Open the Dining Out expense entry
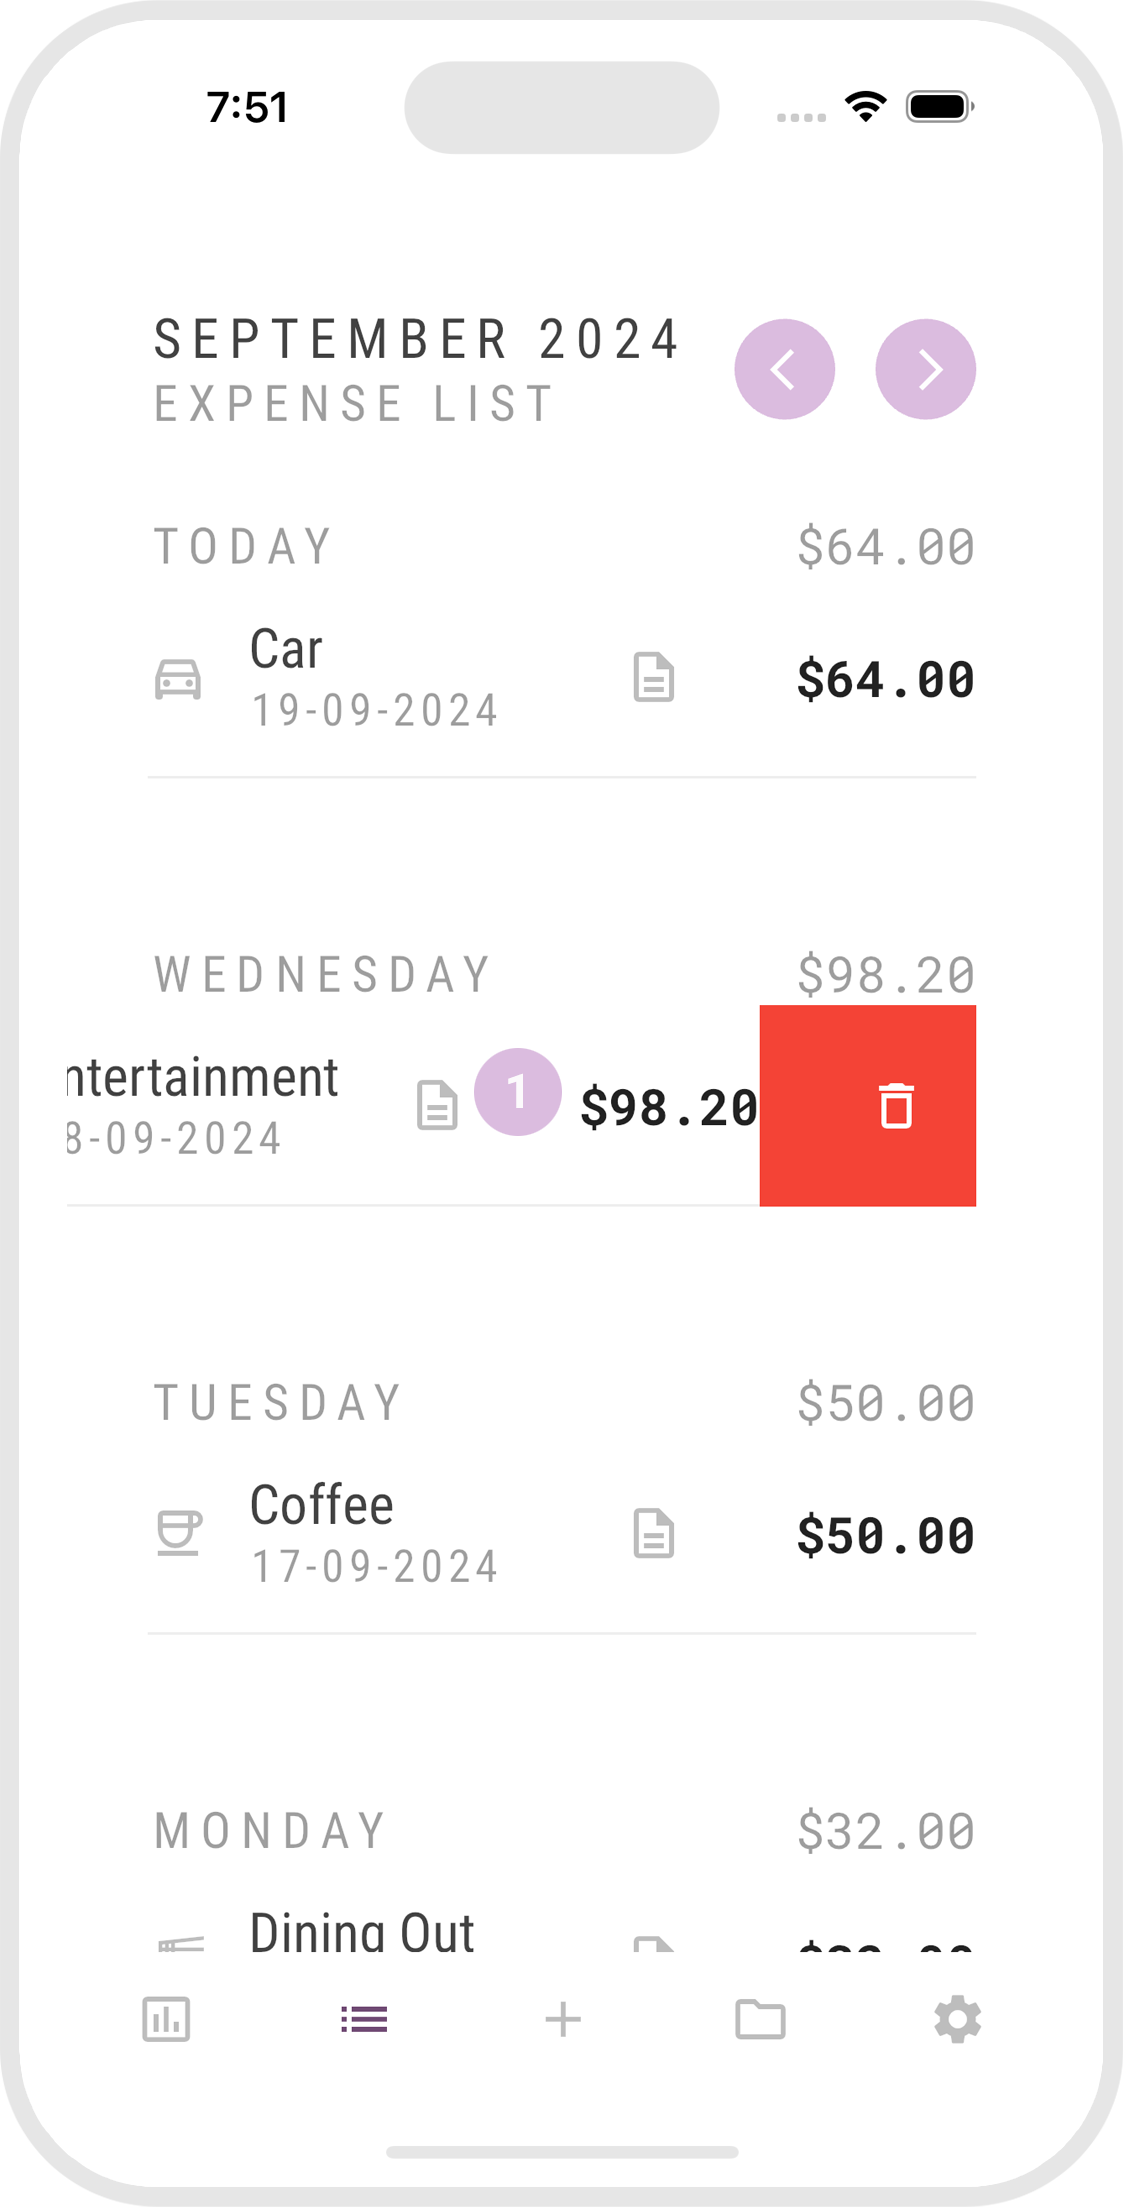Viewport: 1123px width, 2207px height. pyautogui.click(x=362, y=1931)
